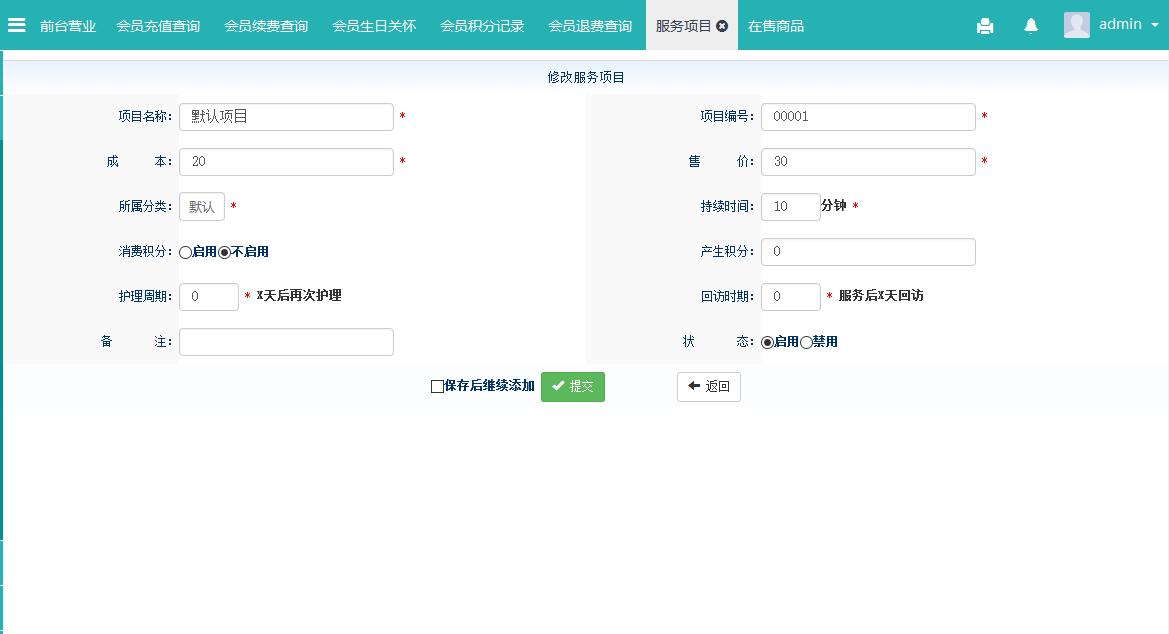Click the printer icon in header

[985, 26]
